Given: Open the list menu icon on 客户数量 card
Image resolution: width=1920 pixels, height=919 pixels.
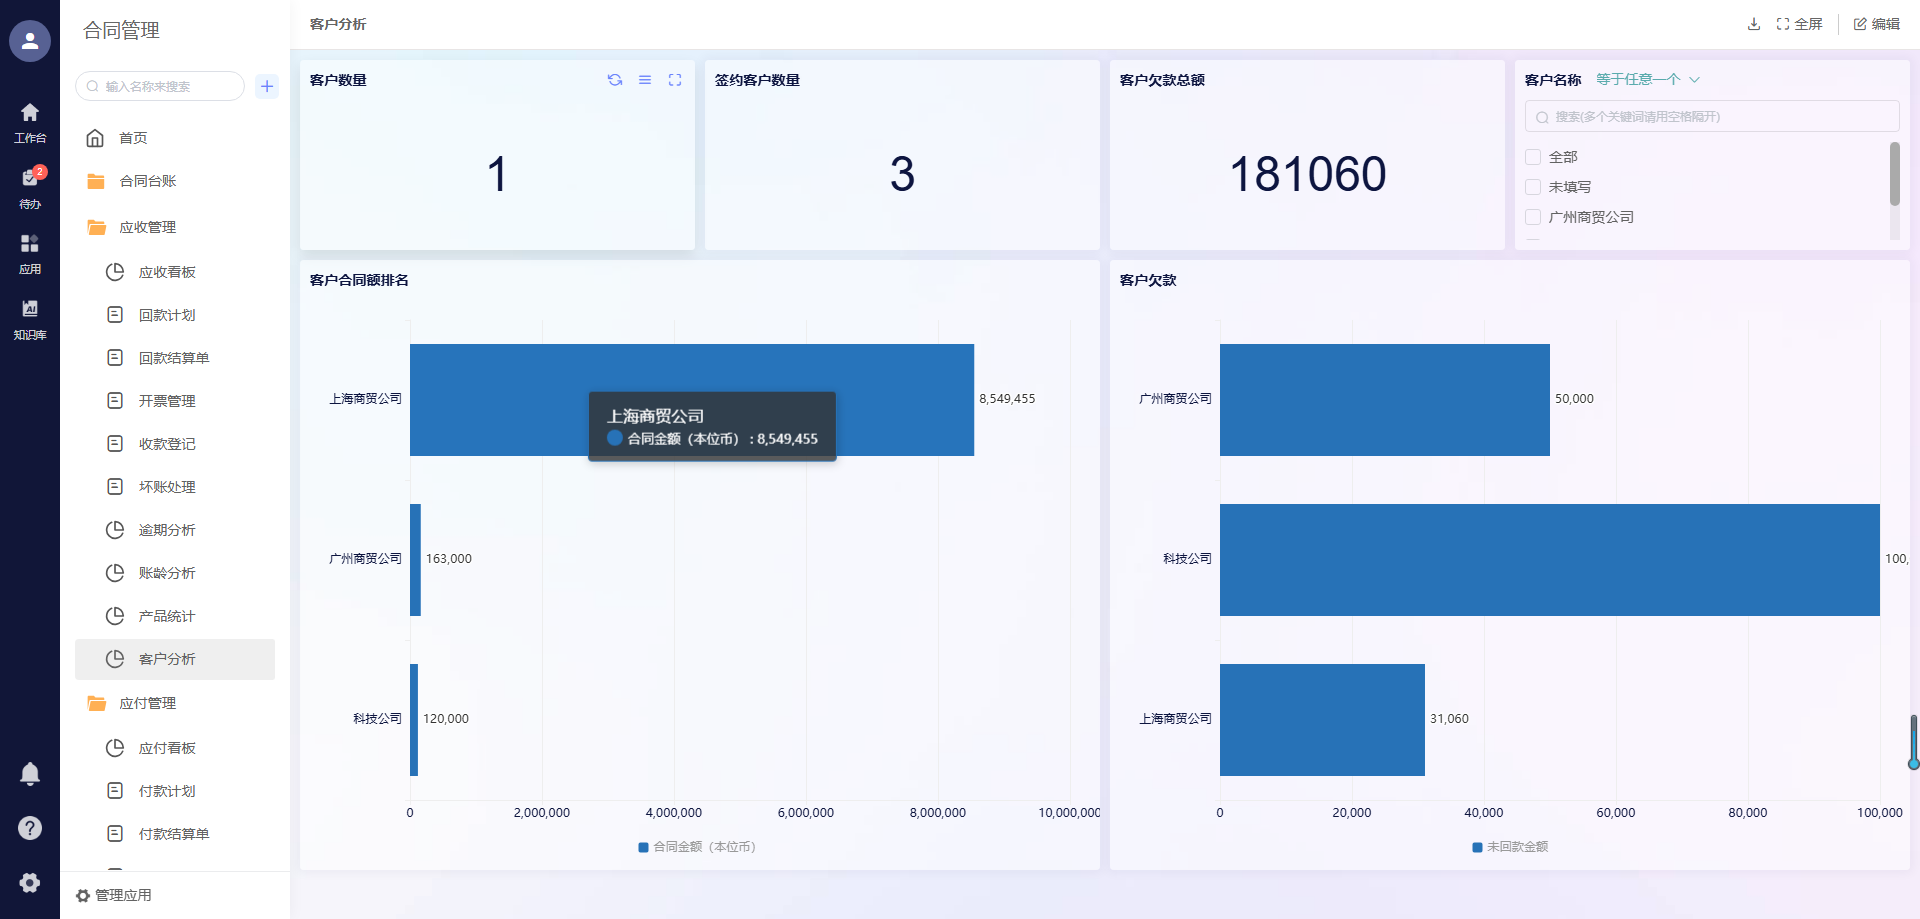Looking at the screenshot, I should point(645,80).
